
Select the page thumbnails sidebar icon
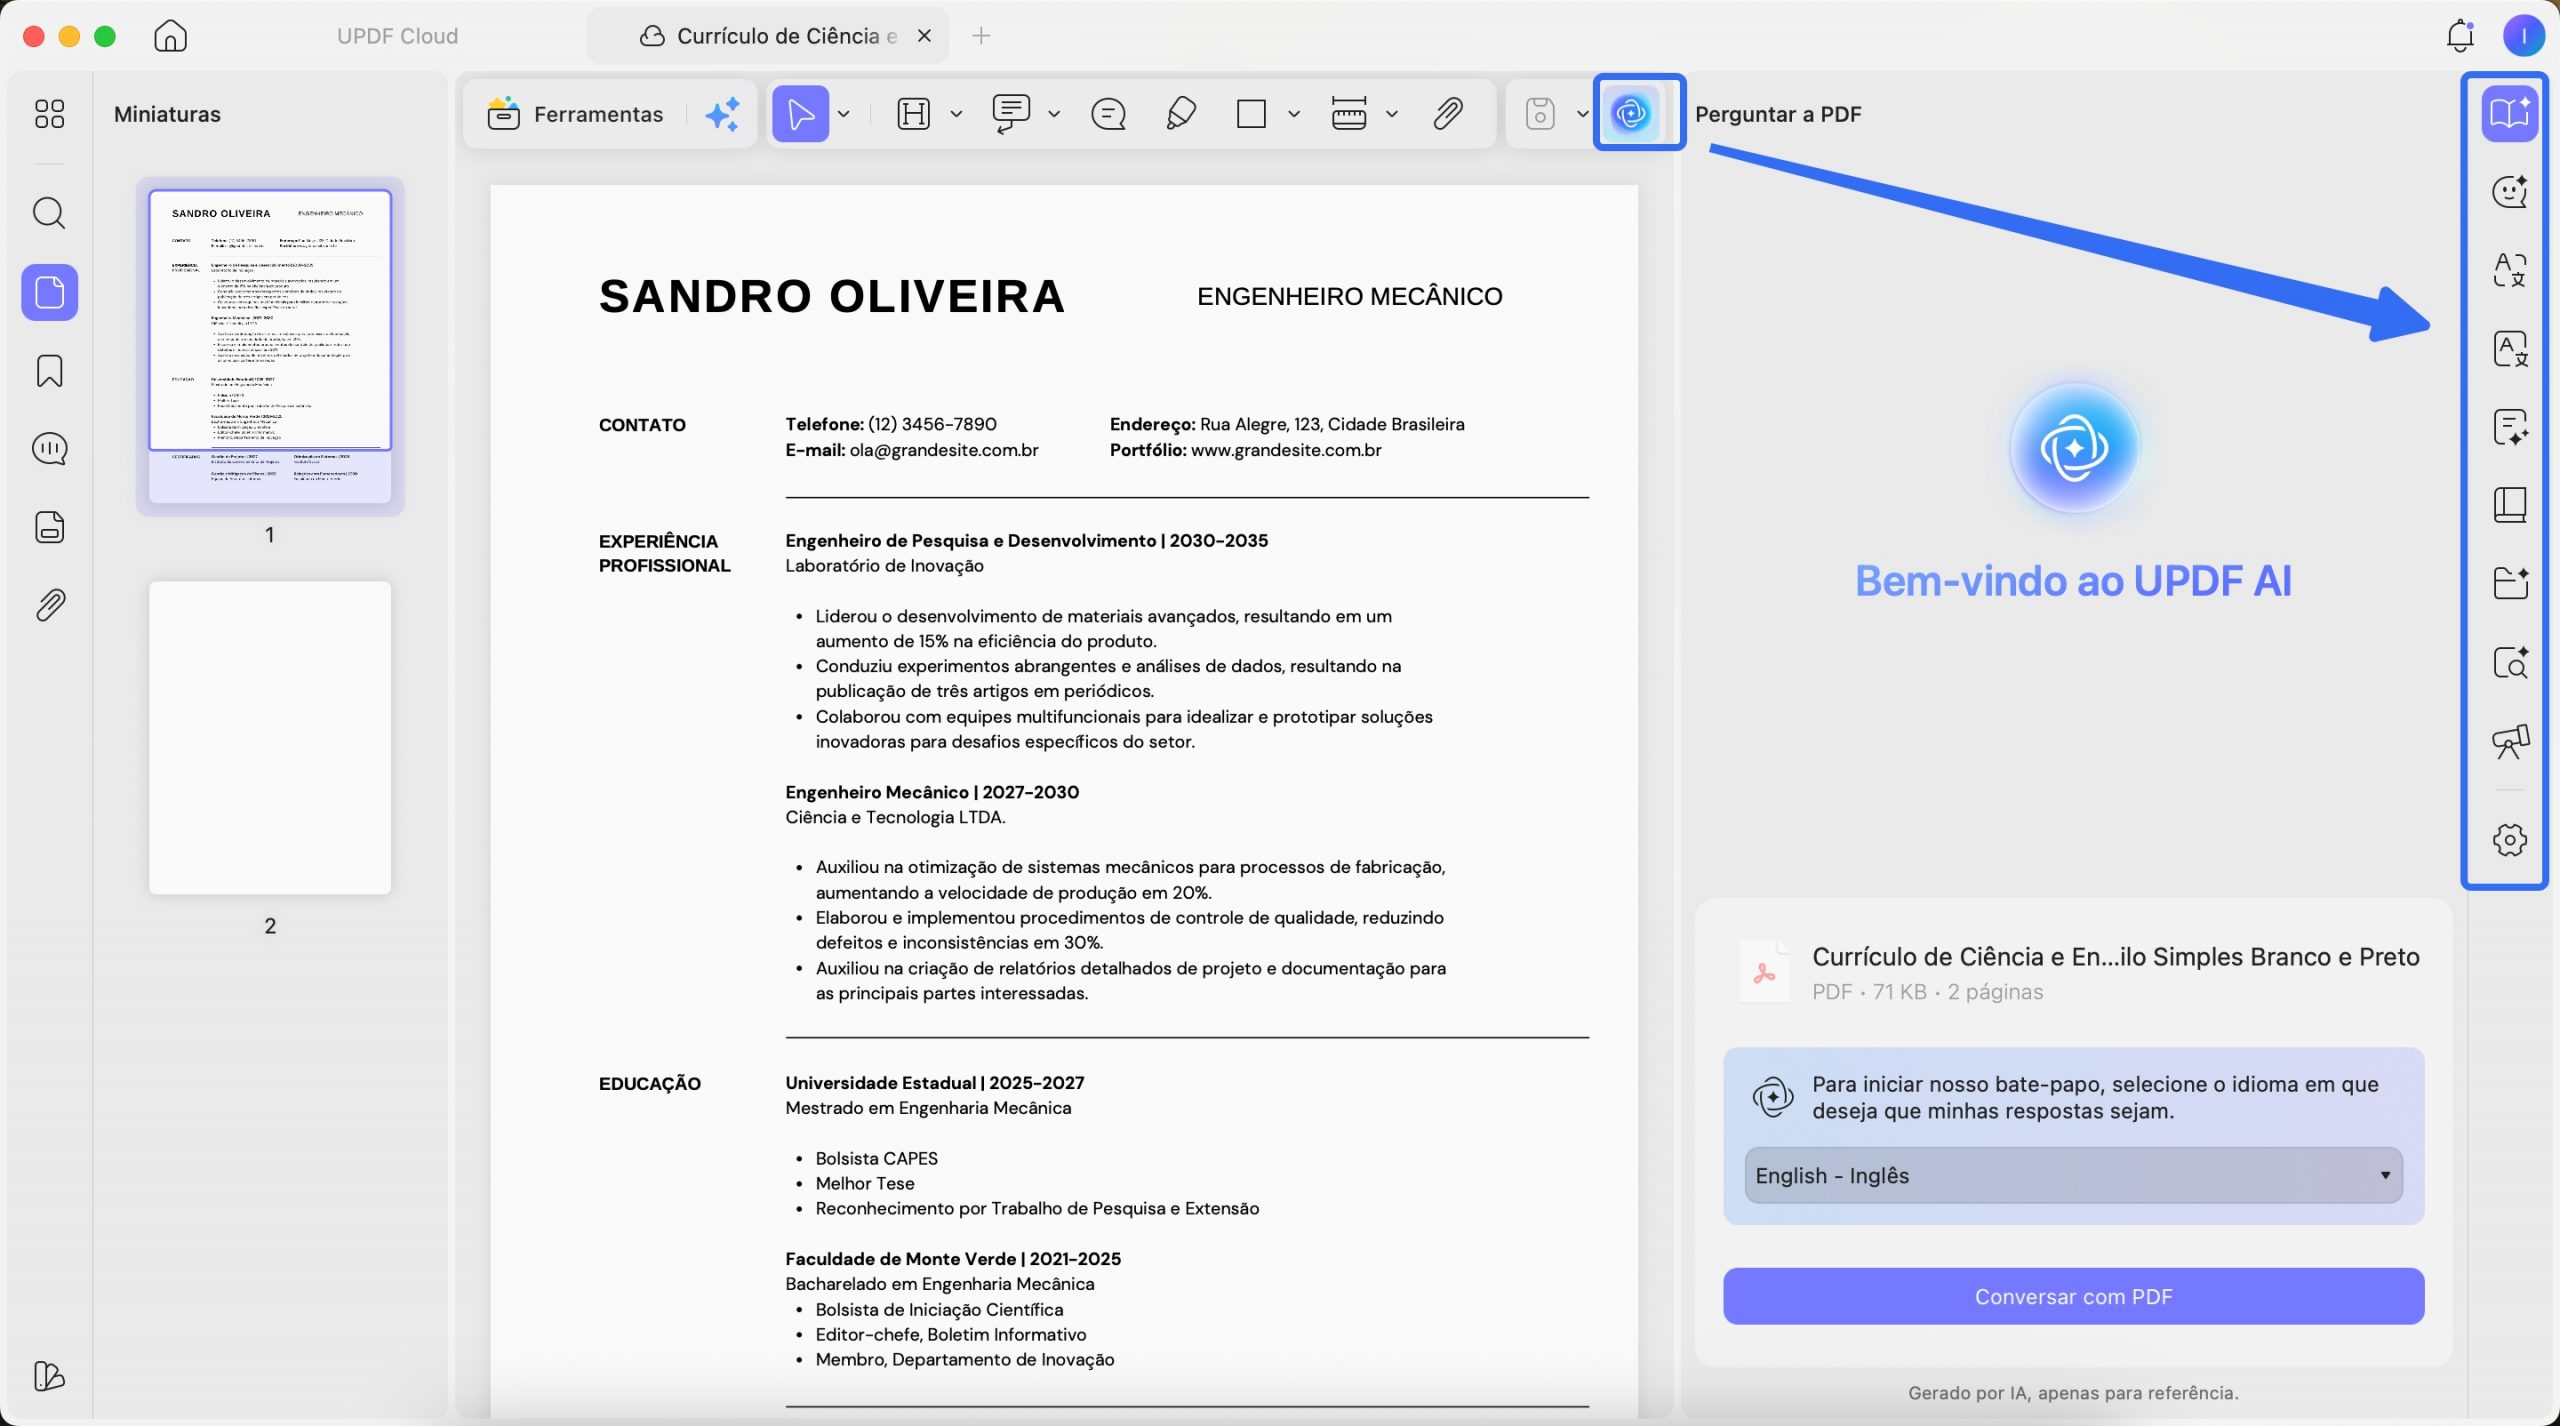pos(49,292)
